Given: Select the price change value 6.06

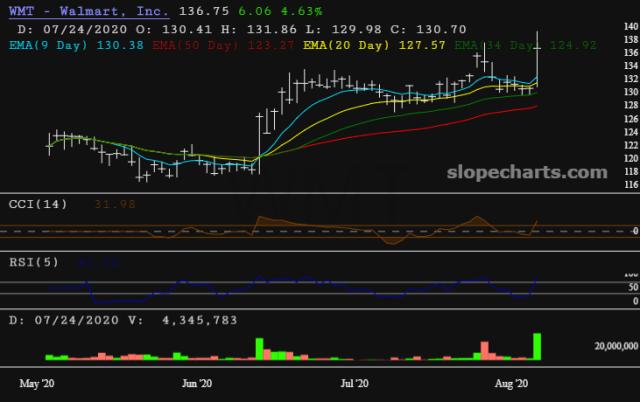Looking at the screenshot, I should (255, 11).
